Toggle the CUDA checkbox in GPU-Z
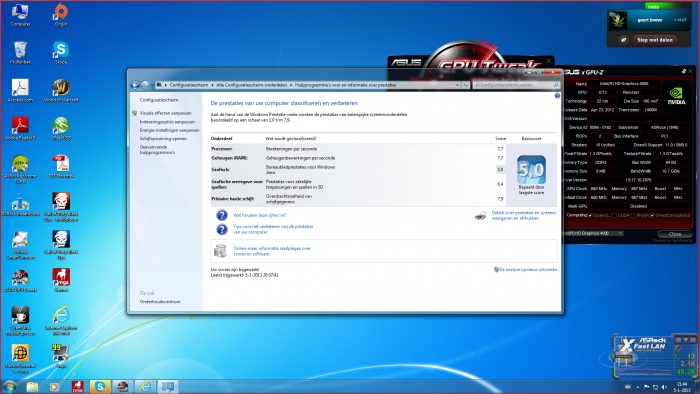This screenshot has height=394, width=700. (614, 215)
